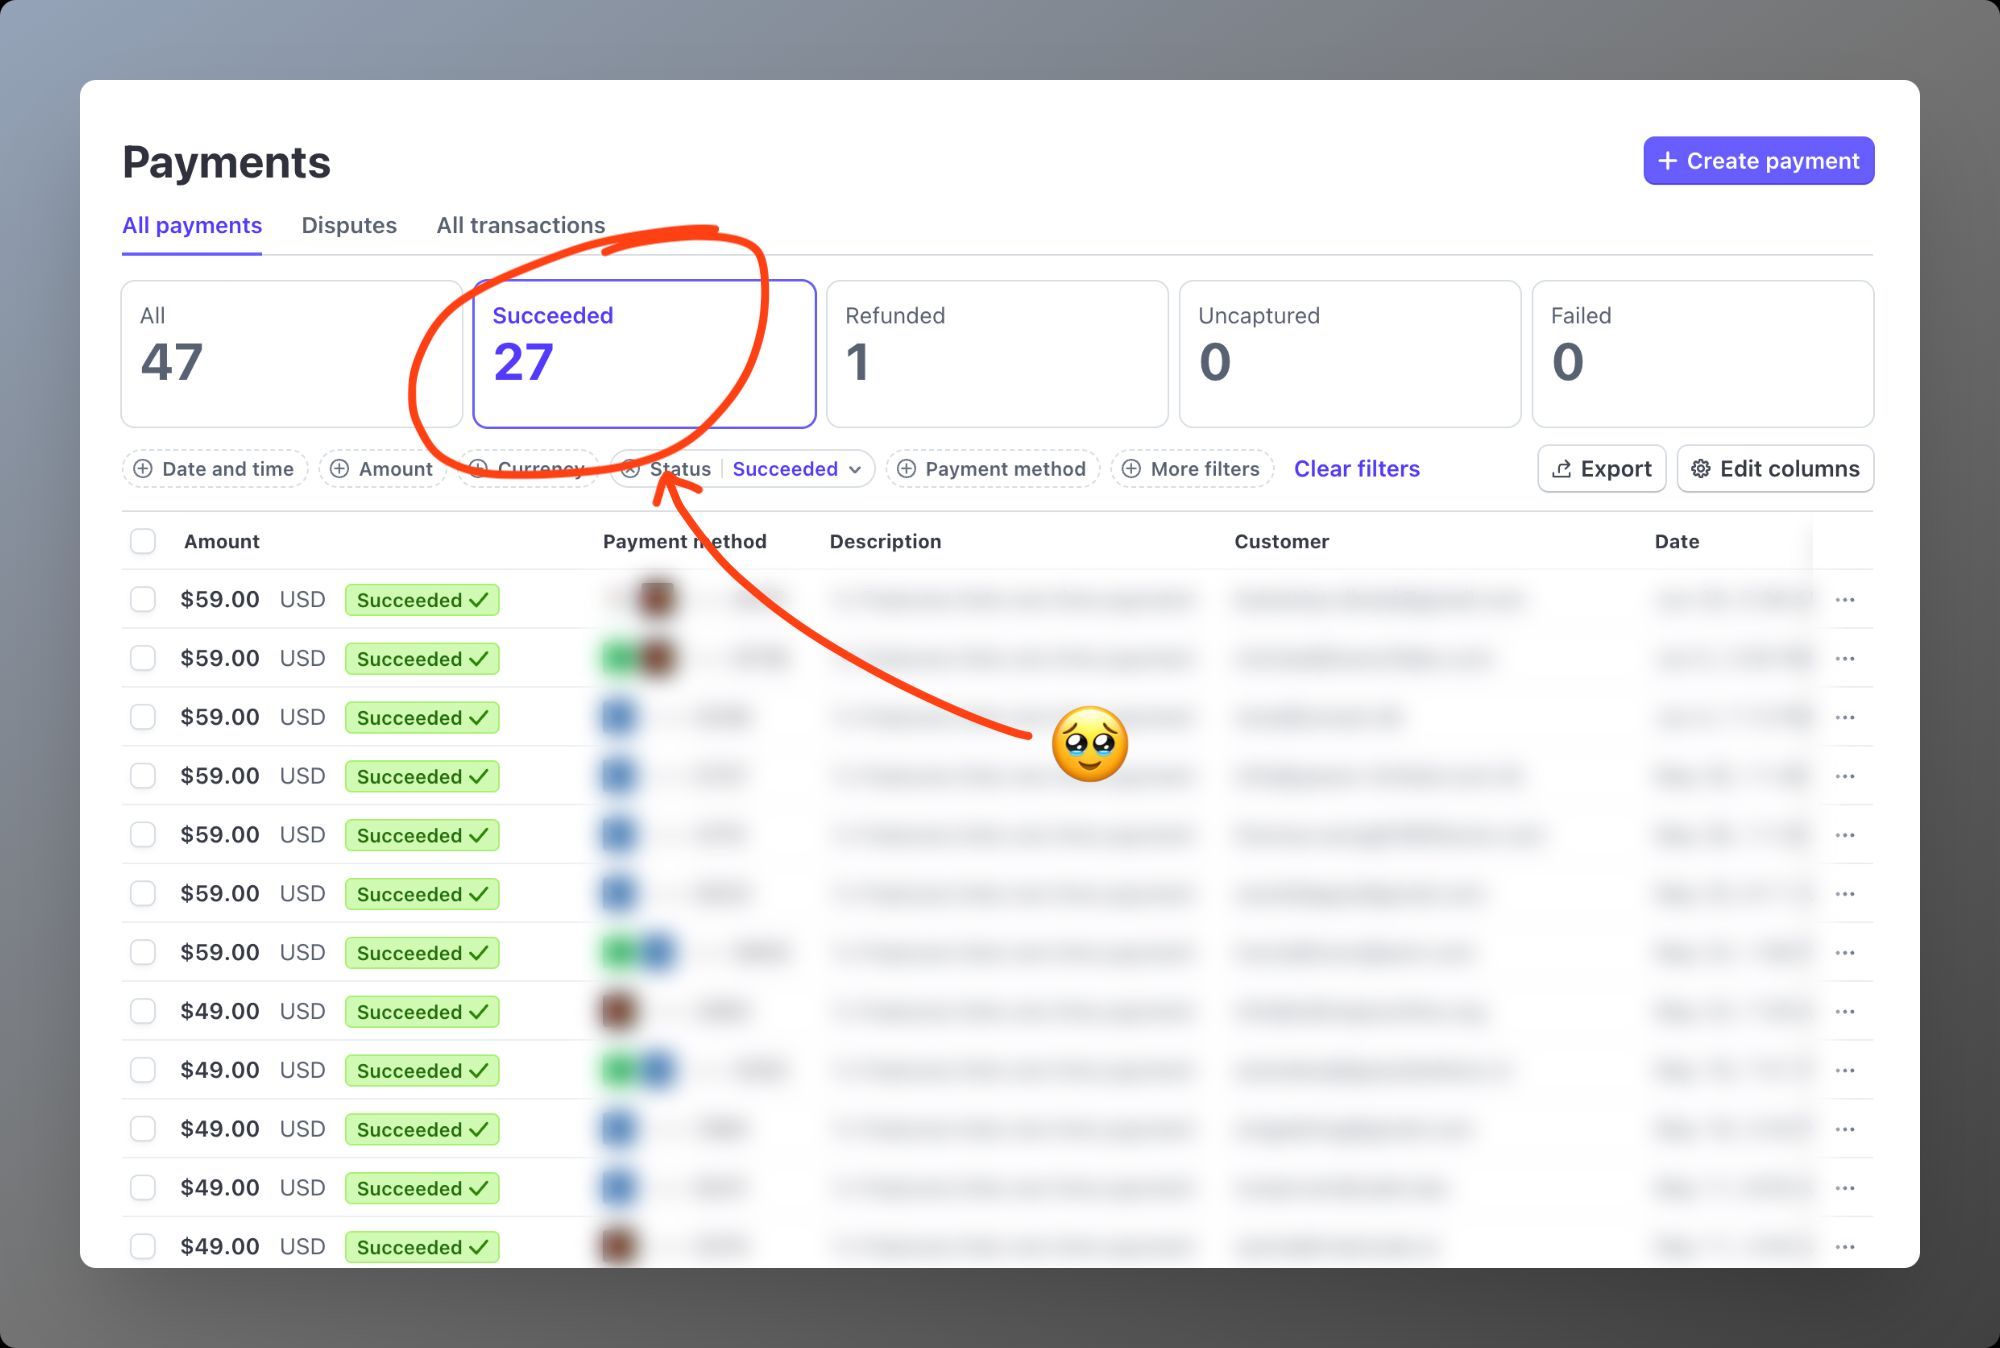Screen dimensions: 2000x1348
Task: Open the More filters chip
Action: click(1192, 469)
